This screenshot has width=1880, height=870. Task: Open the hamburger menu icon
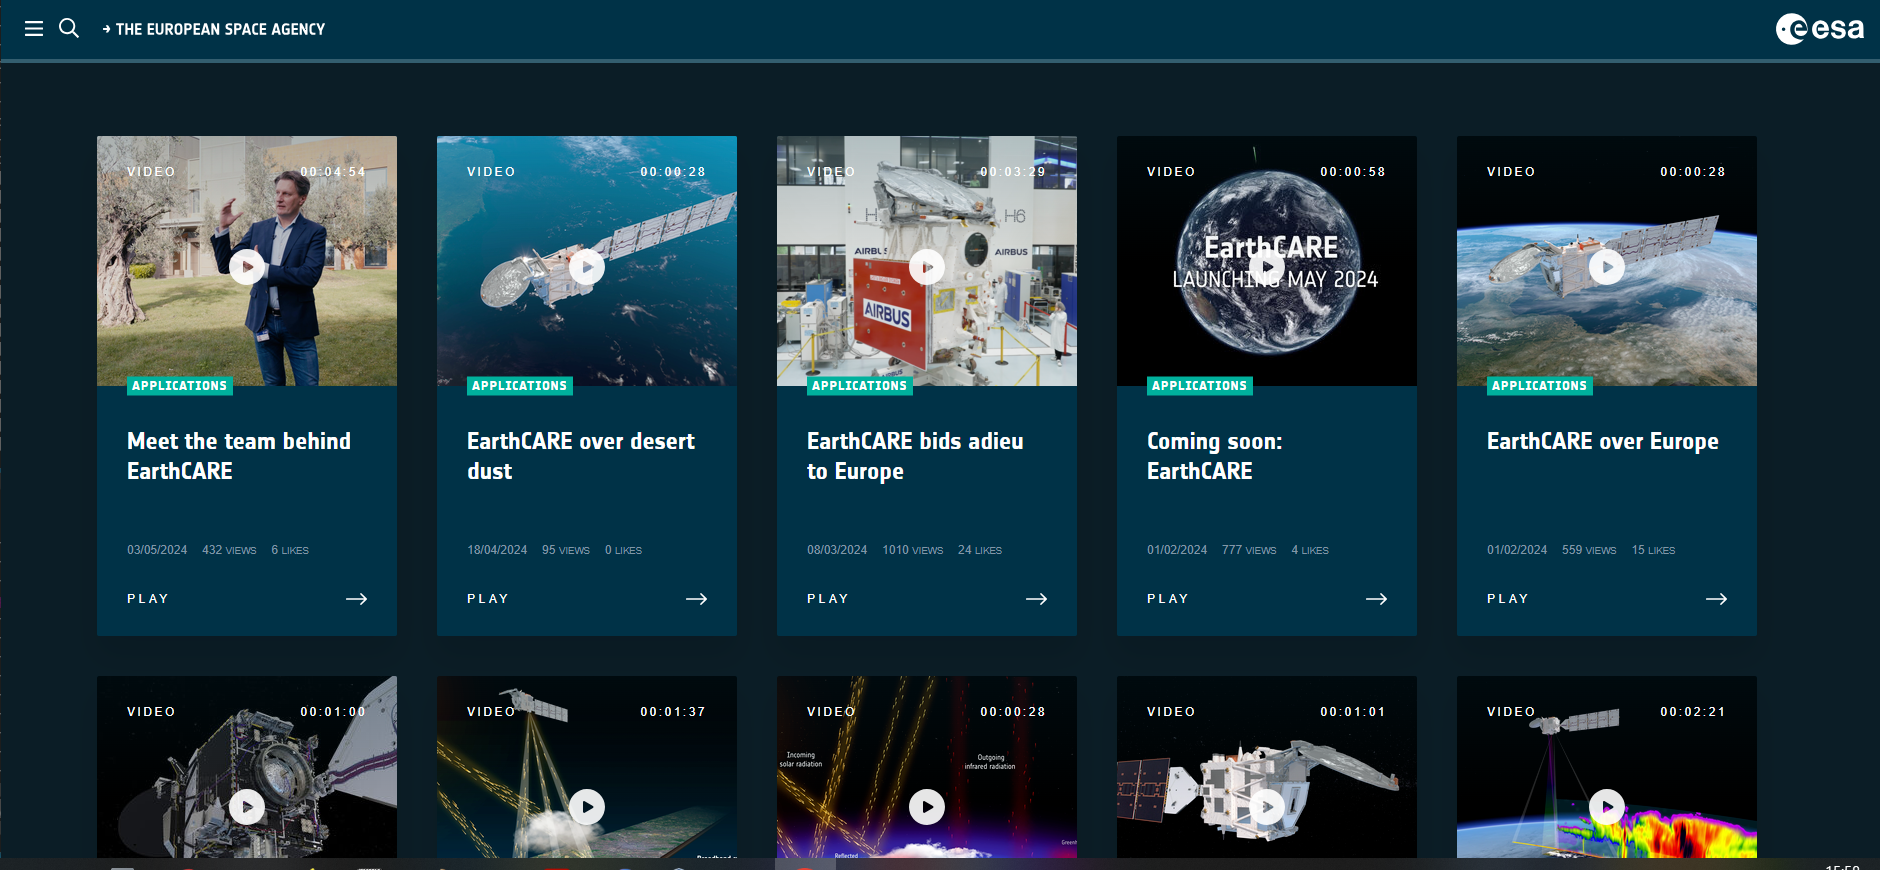click(34, 29)
